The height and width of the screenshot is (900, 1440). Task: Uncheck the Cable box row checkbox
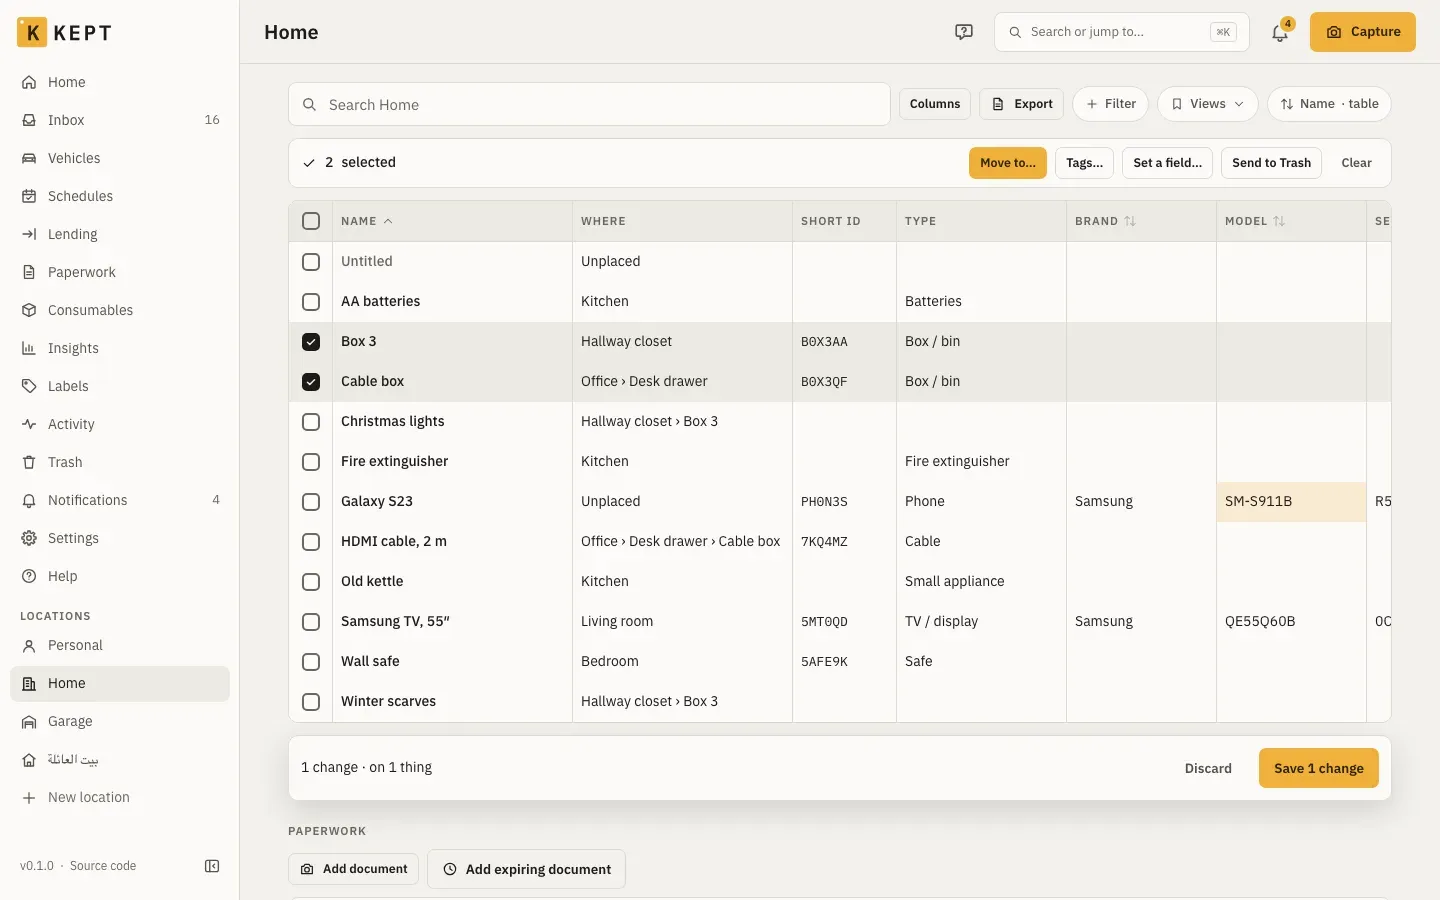[311, 382]
